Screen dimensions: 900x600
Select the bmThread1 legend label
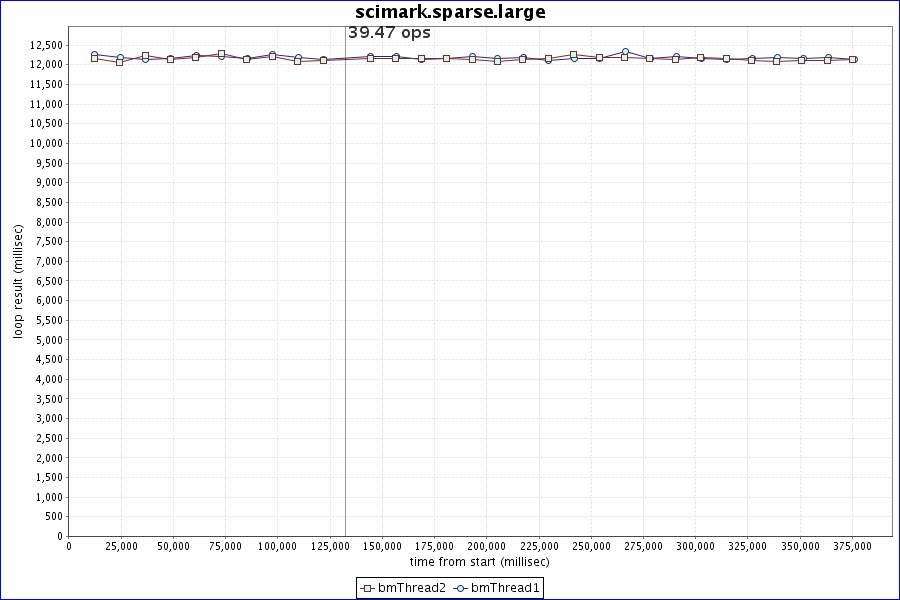click(505, 588)
